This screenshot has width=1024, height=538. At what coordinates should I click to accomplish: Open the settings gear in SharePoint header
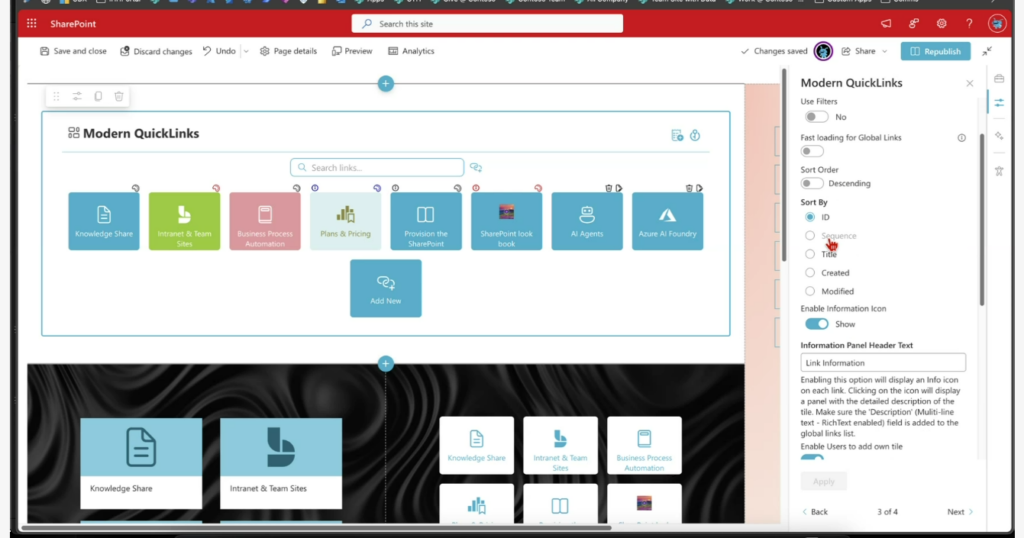pos(941,24)
